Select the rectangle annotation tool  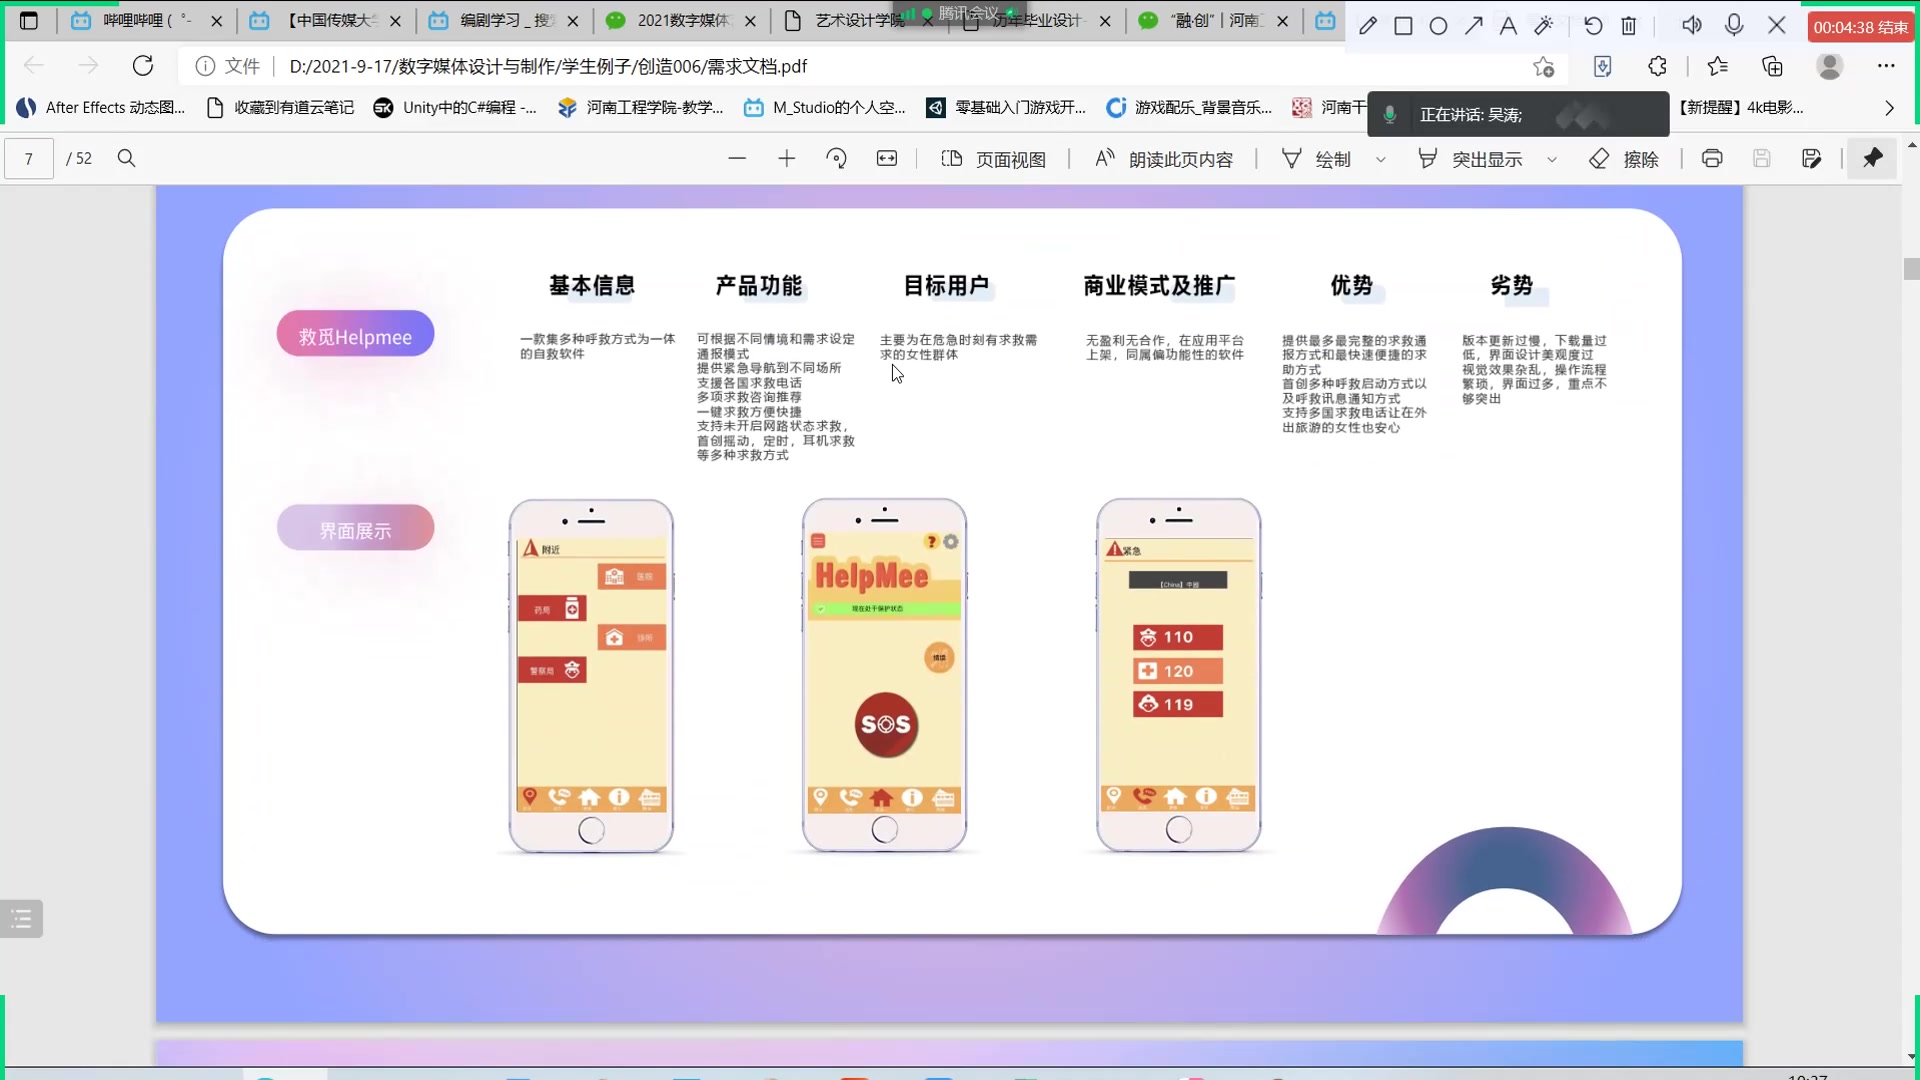pyautogui.click(x=1404, y=25)
